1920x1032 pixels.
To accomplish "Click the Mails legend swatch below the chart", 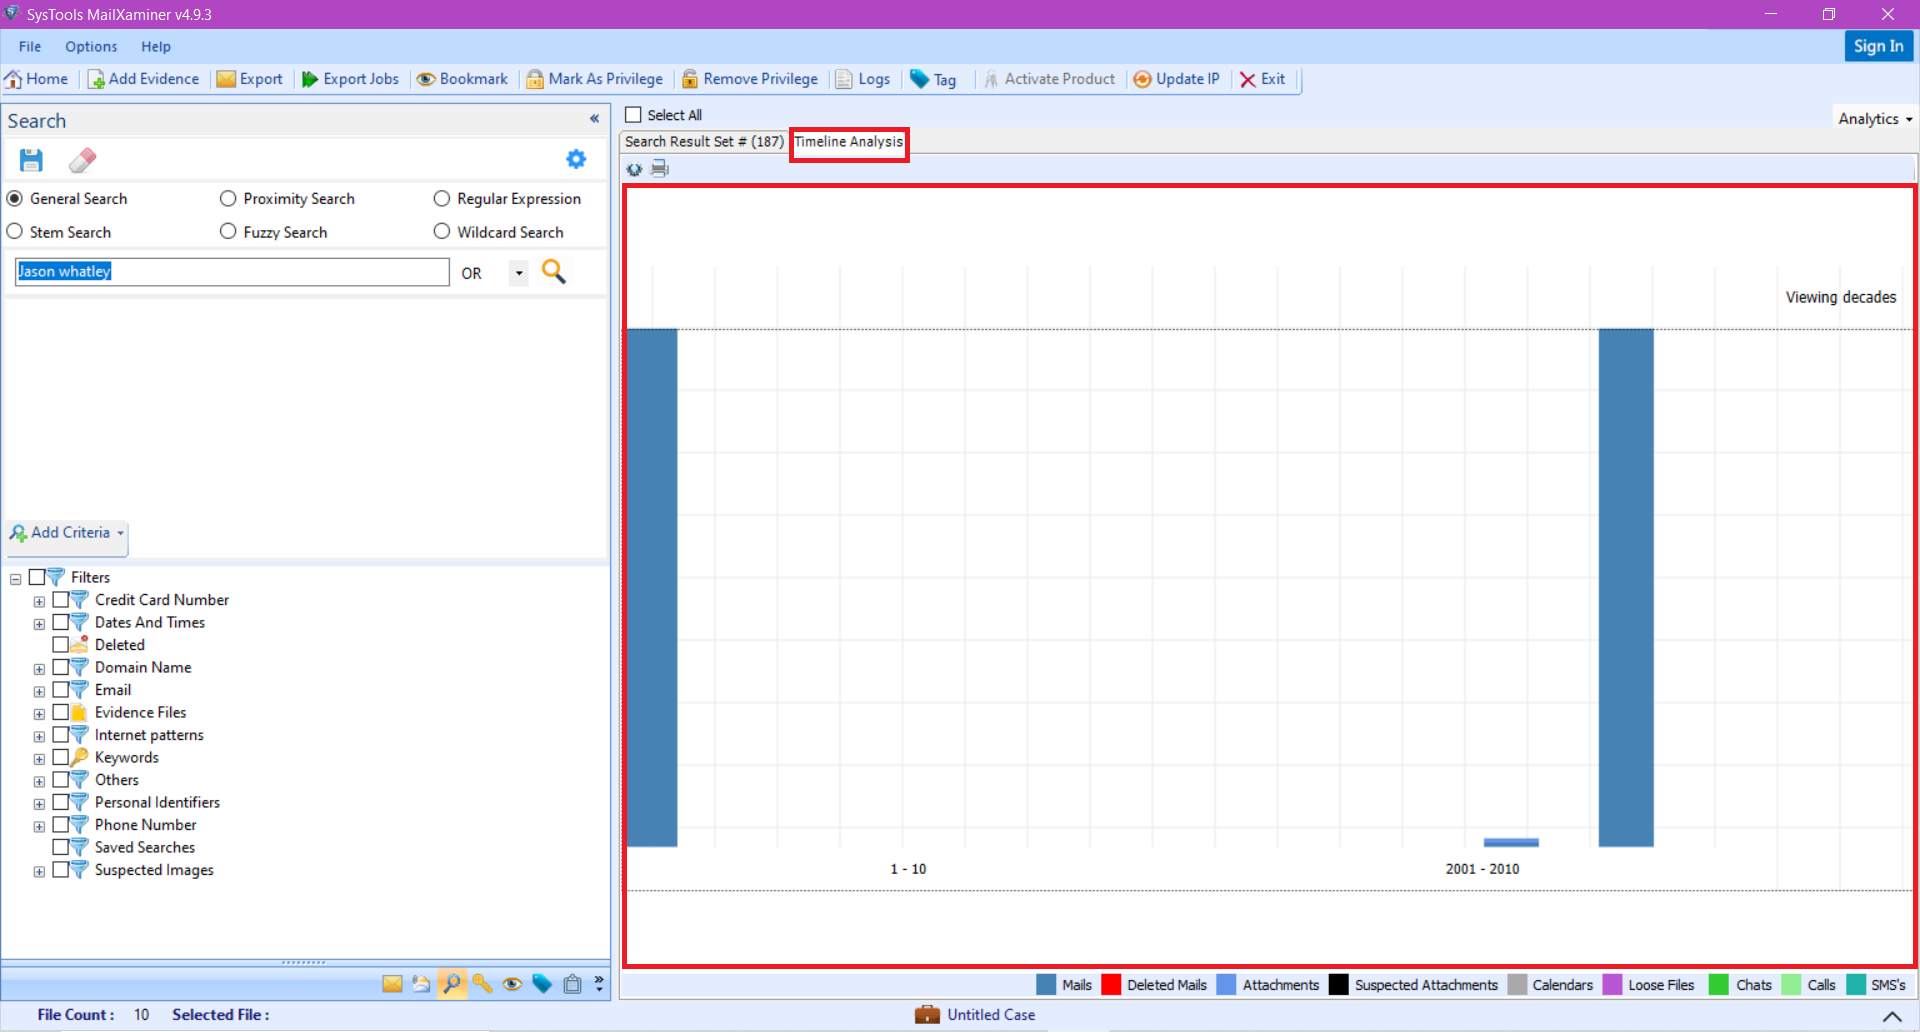I will click(x=1046, y=984).
